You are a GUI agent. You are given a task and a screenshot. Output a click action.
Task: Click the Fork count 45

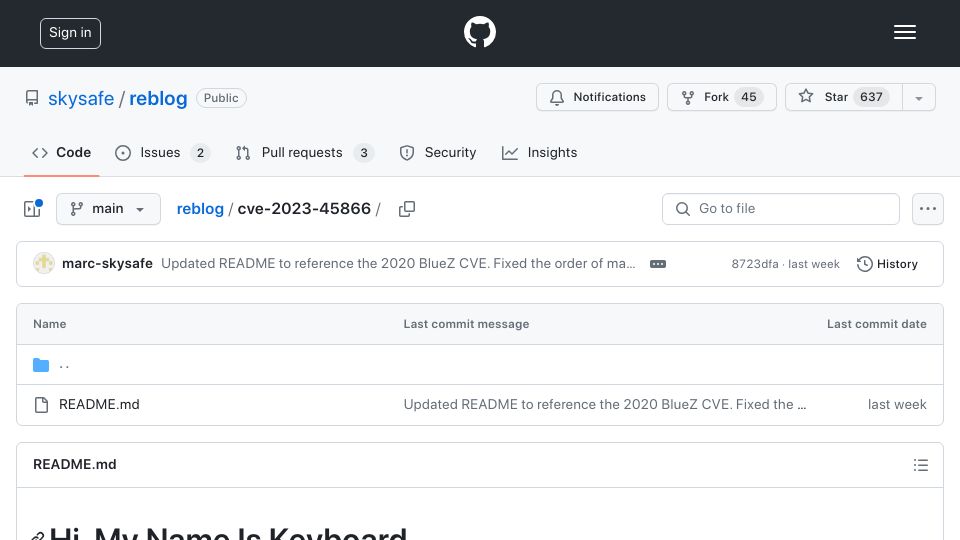pyautogui.click(x=749, y=97)
